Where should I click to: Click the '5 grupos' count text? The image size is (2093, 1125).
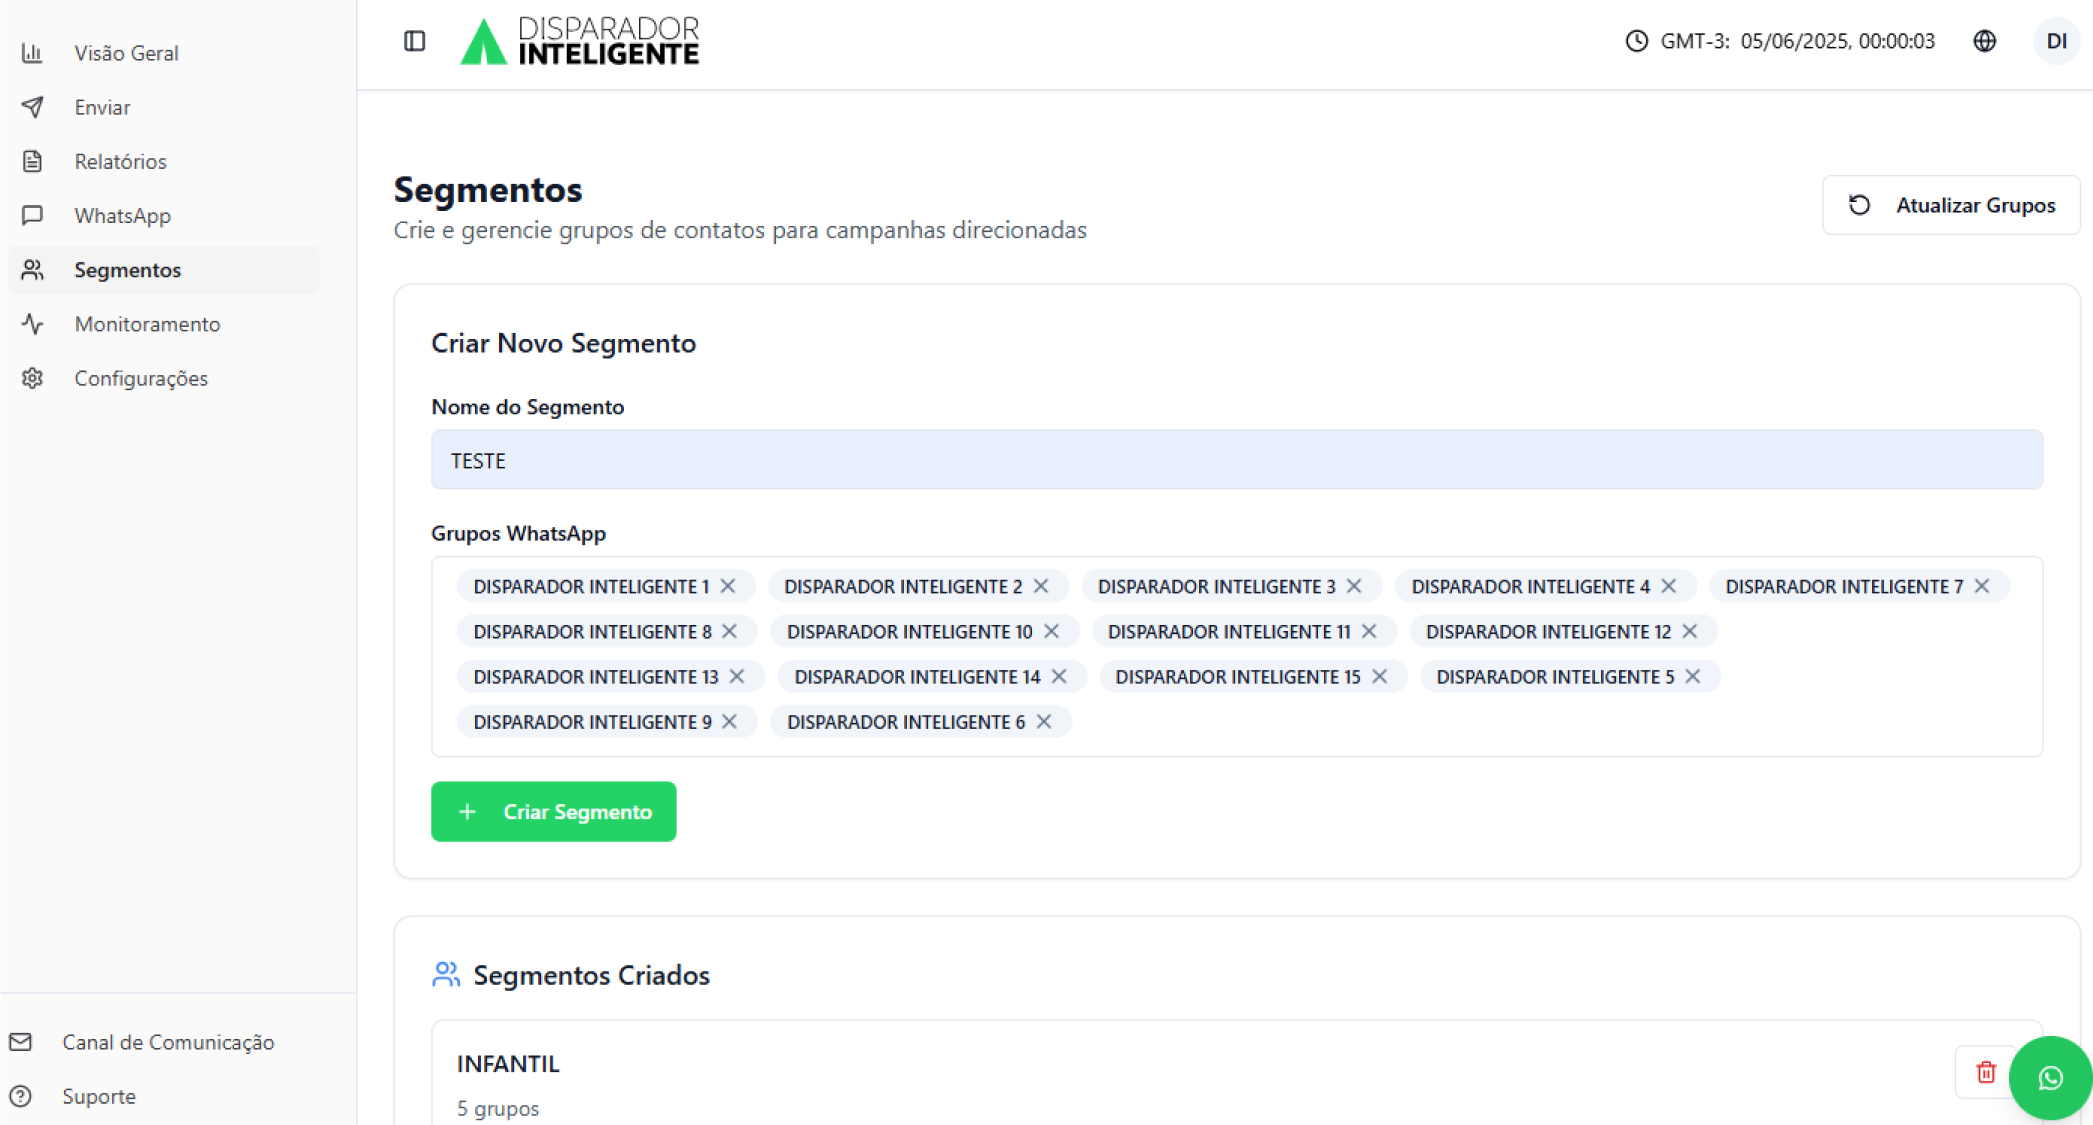point(498,1108)
